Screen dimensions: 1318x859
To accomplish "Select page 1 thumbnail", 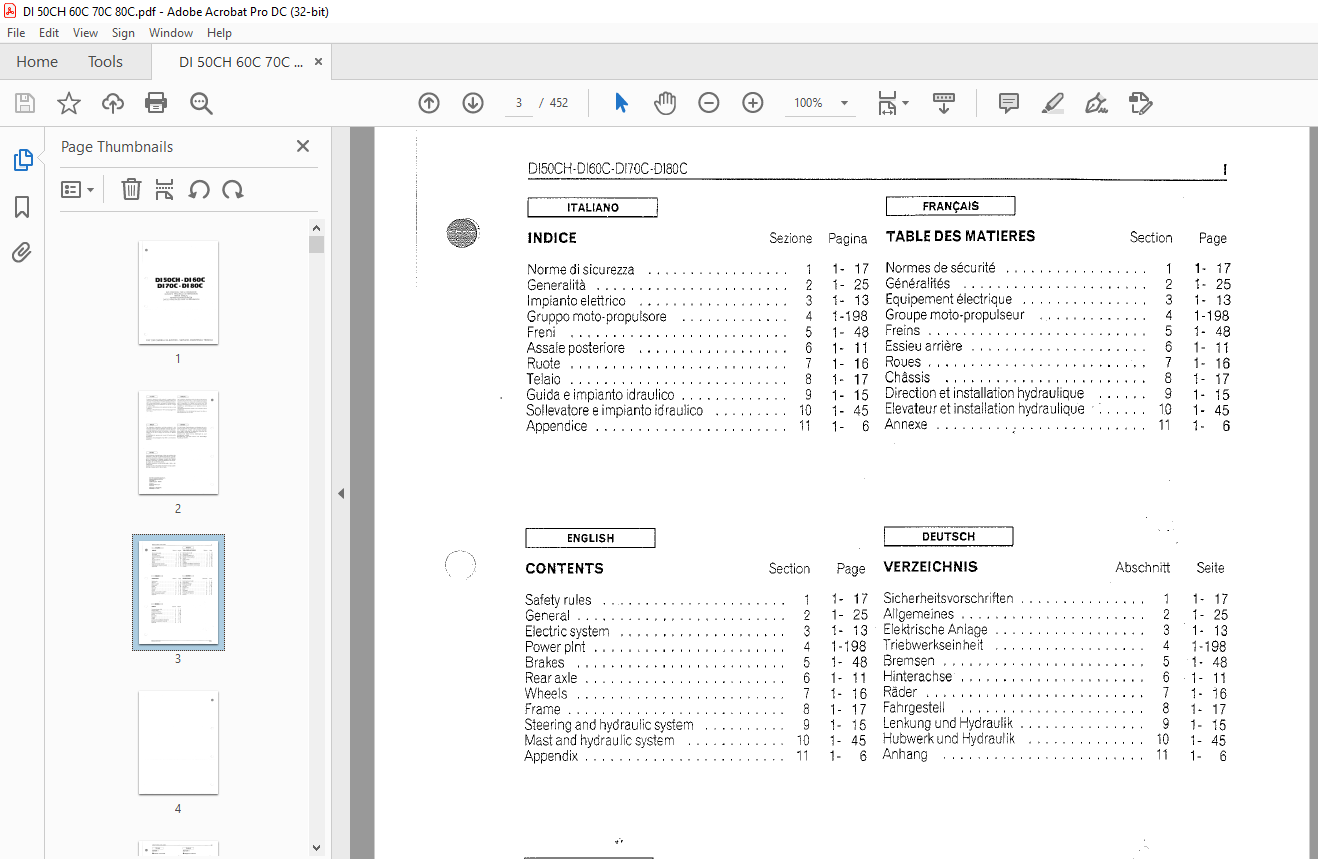I will coord(178,292).
